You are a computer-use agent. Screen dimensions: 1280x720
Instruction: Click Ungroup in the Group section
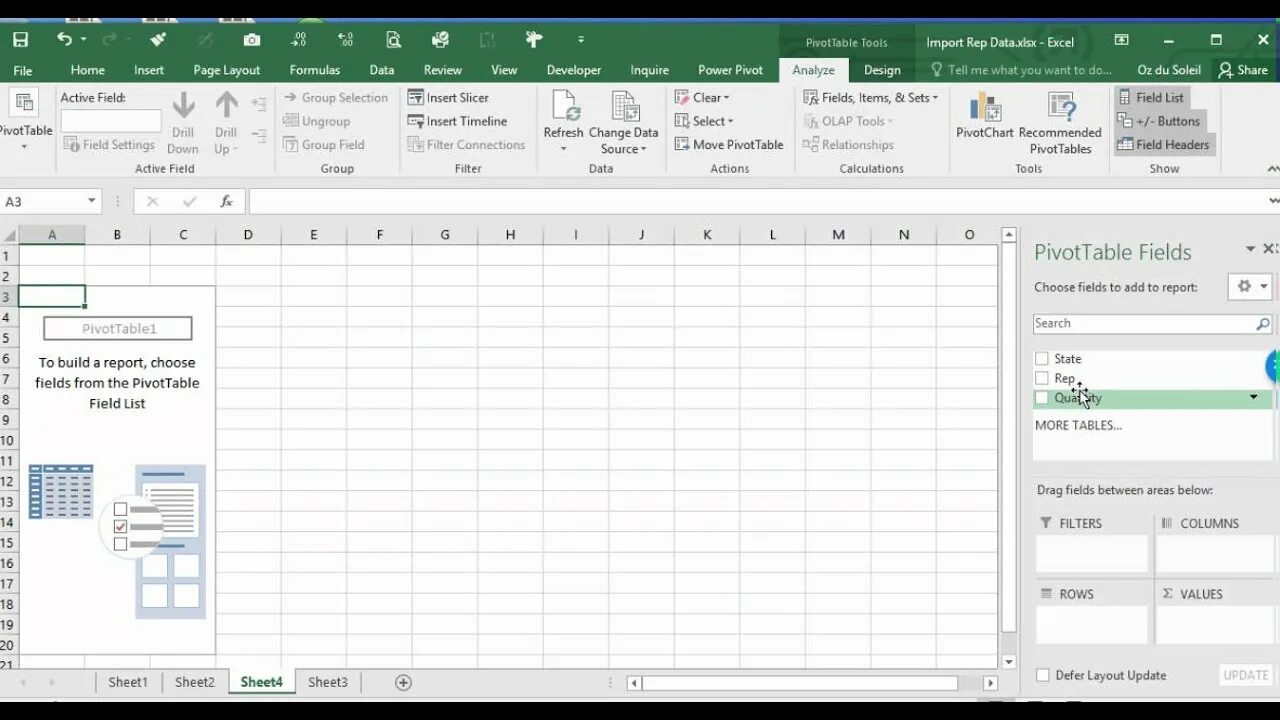(x=316, y=121)
